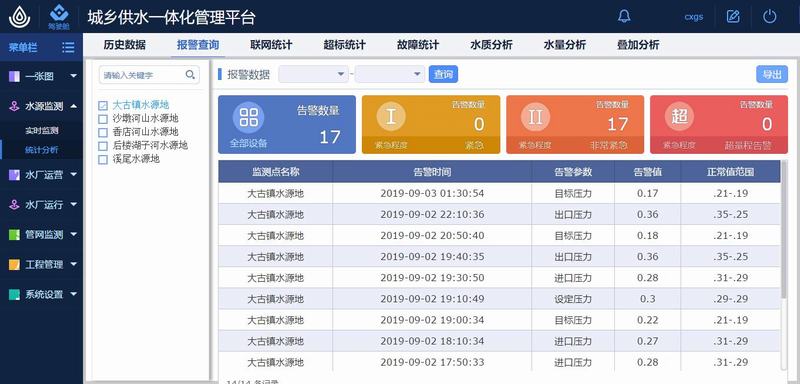Switch to the 历史数据 tab
This screenshot has width=800, height=384.
(x=124, y=45)
